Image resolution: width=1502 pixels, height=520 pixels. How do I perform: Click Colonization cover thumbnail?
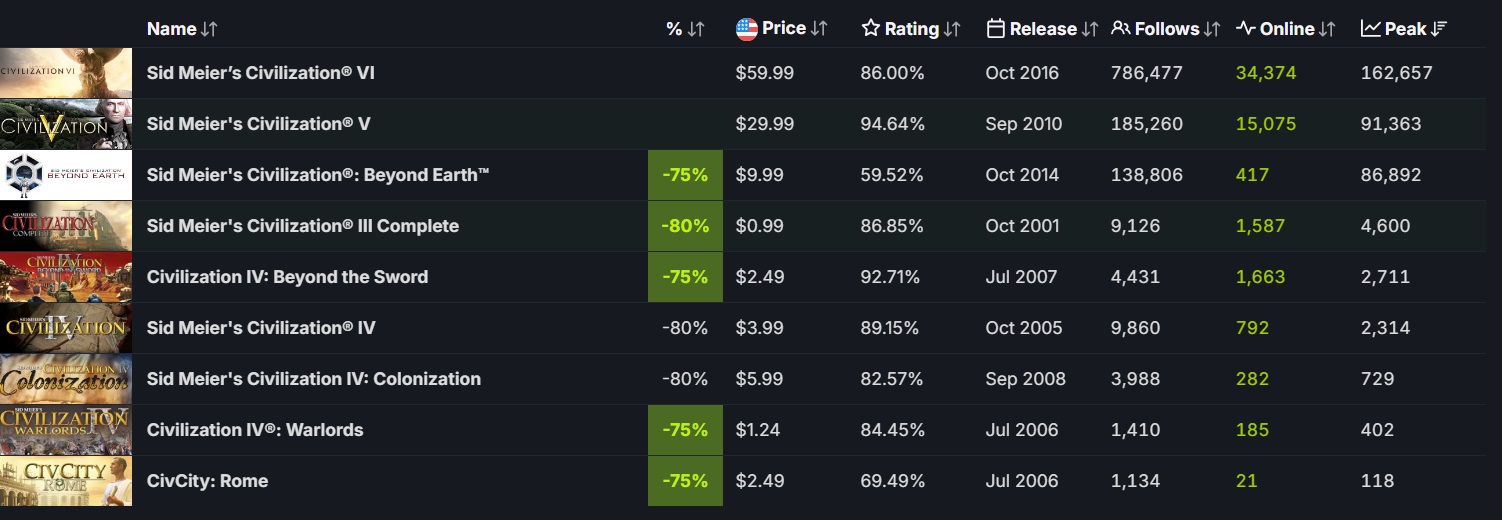(x=66, y=379)
